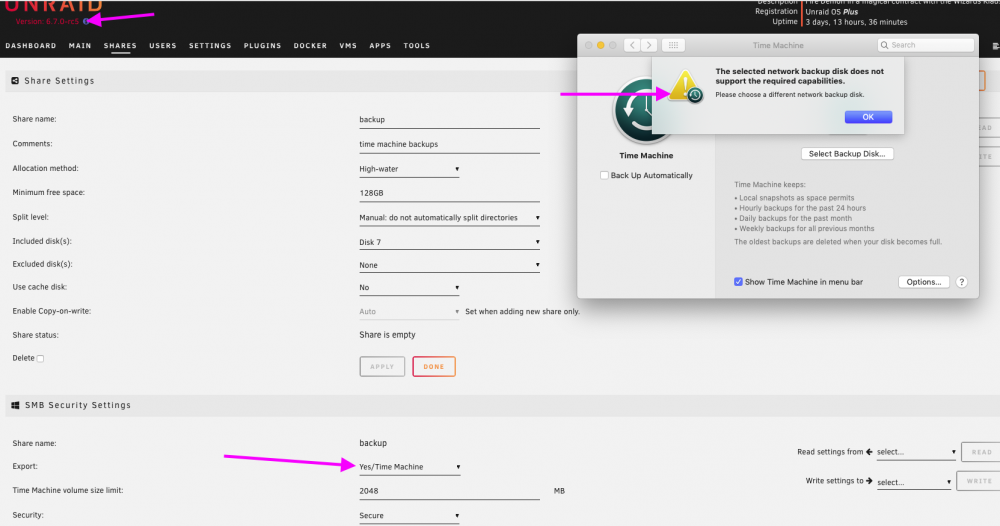Click the Share Settings heading text
This screenshot has width=1000, height=526.
click(x=59, y=81)
